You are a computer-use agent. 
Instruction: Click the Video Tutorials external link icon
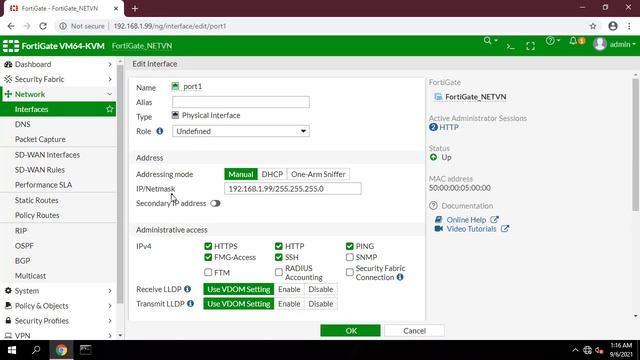(505, 229)
